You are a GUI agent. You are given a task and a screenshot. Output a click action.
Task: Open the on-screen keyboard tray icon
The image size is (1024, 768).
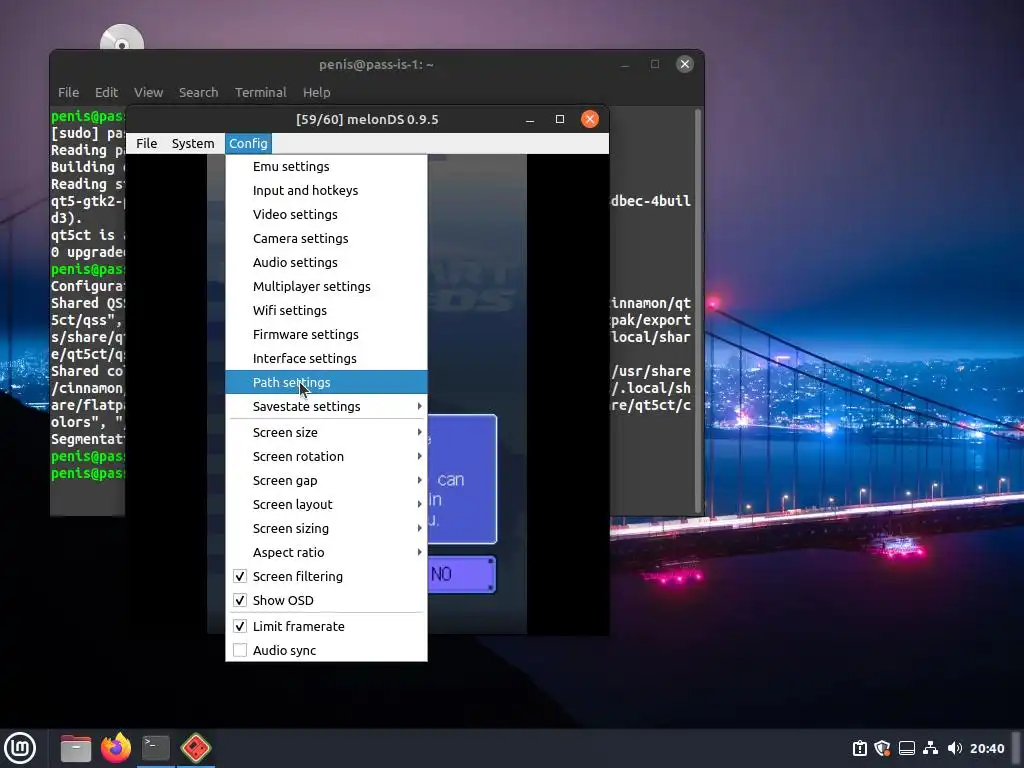[906, 748]
